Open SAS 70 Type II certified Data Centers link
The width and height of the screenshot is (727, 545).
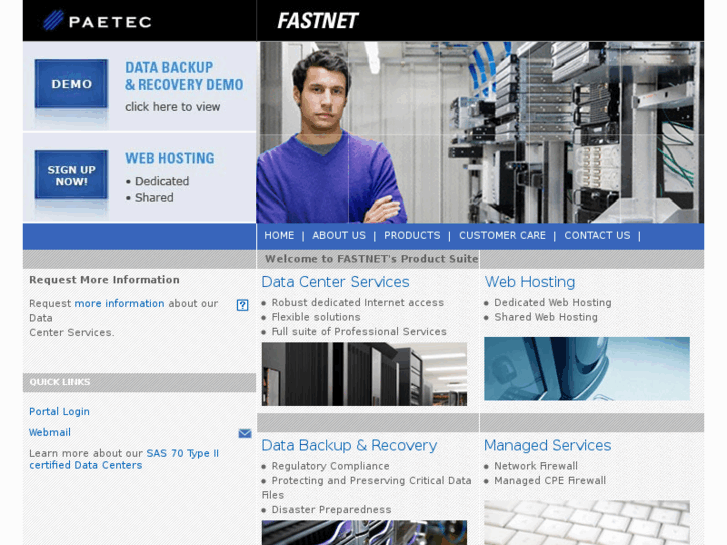124,459
